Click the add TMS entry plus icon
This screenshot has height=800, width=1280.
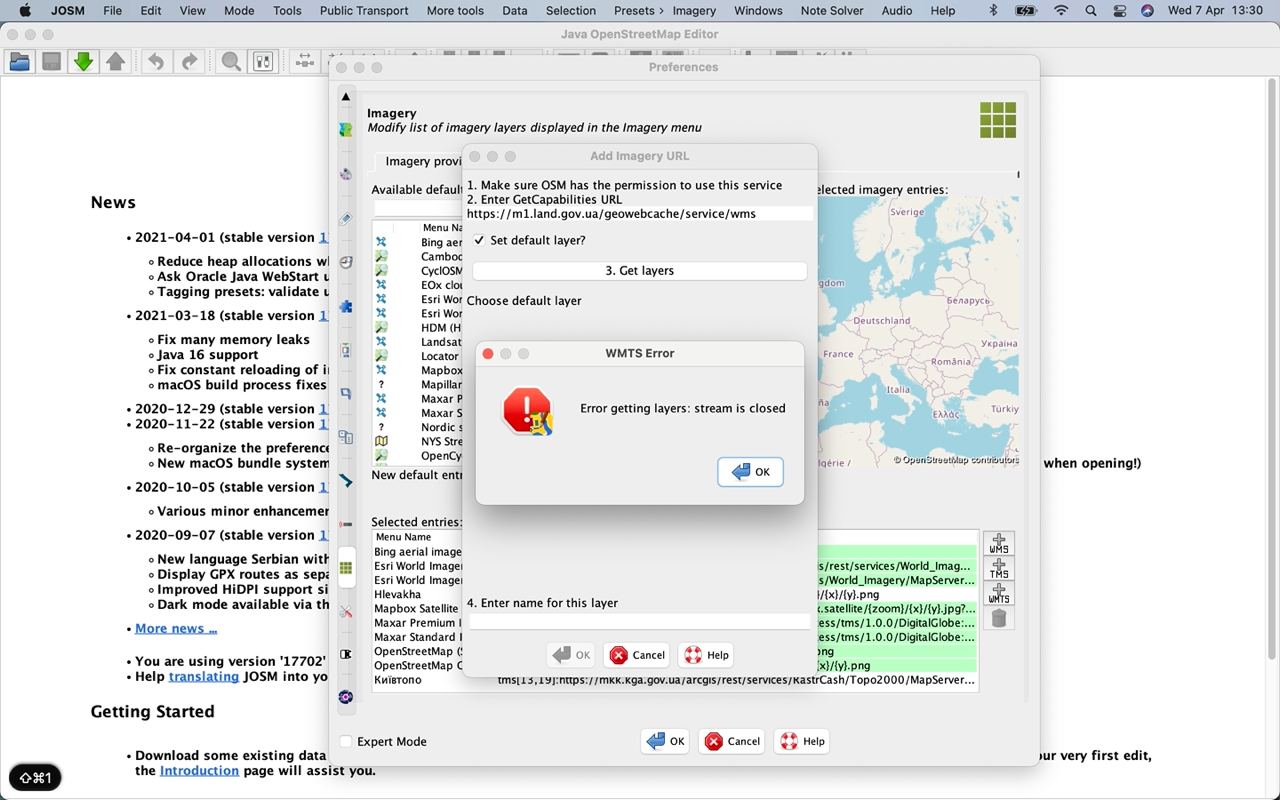pos(999,569)
